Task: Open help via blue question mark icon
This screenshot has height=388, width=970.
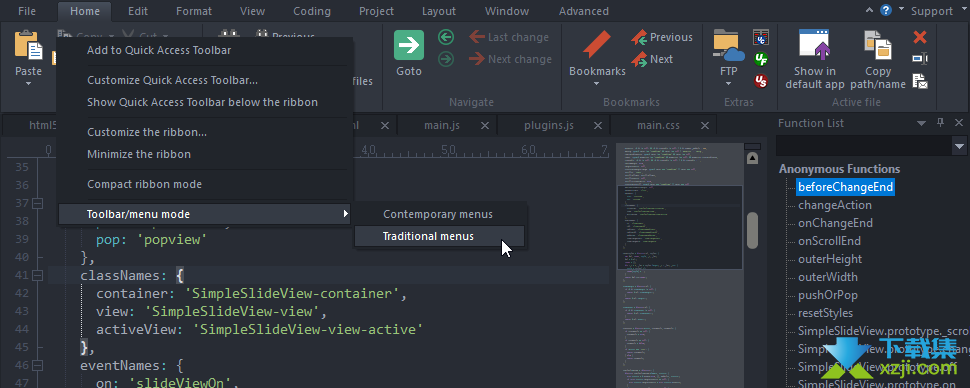Action: (886, 11)
